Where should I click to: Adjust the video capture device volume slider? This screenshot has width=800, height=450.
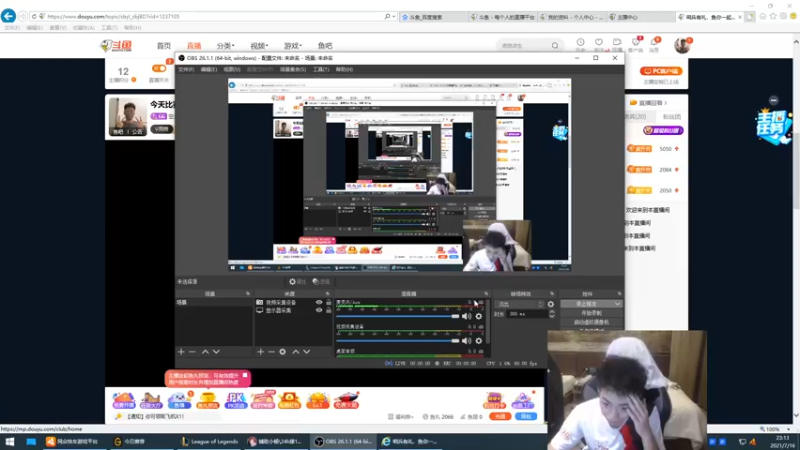pyautogui.click(x=398, y=340)
